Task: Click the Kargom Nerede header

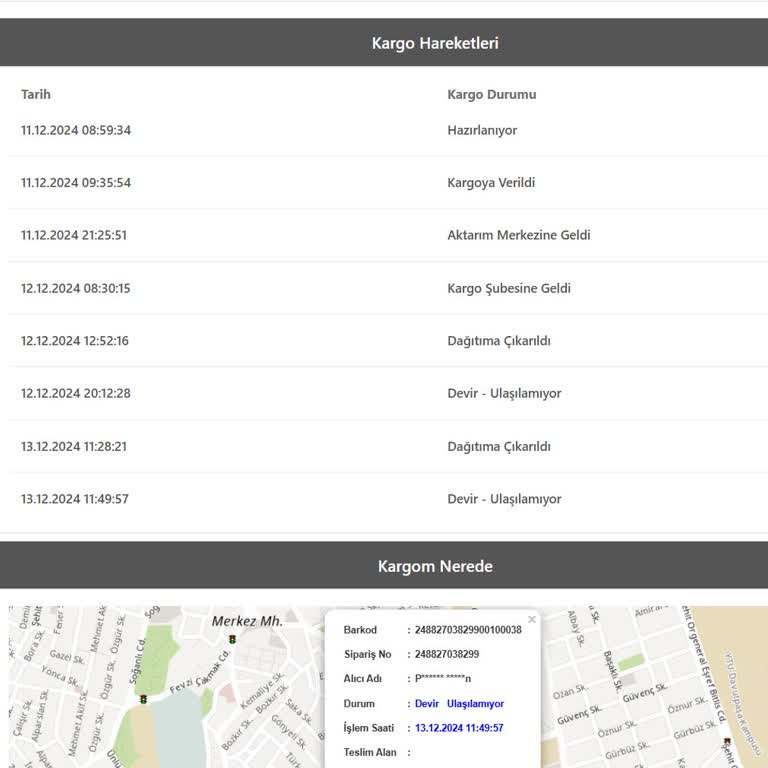Action: click(x=435, y=566)
